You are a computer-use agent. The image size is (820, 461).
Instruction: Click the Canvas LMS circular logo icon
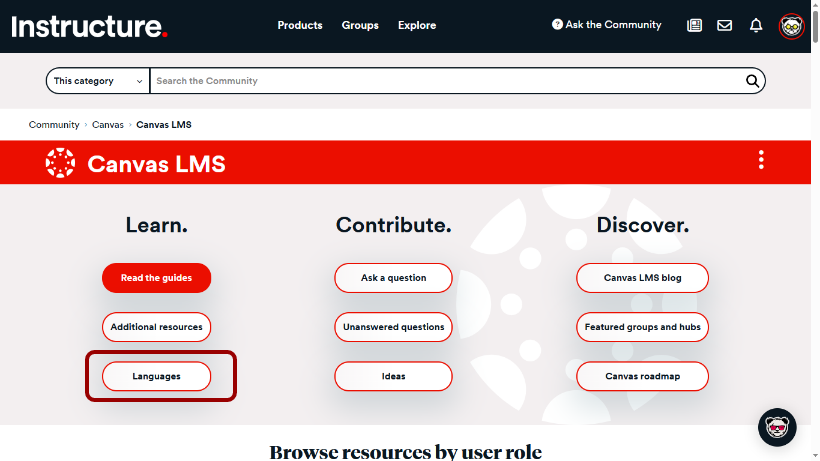[x=60, y=163]
